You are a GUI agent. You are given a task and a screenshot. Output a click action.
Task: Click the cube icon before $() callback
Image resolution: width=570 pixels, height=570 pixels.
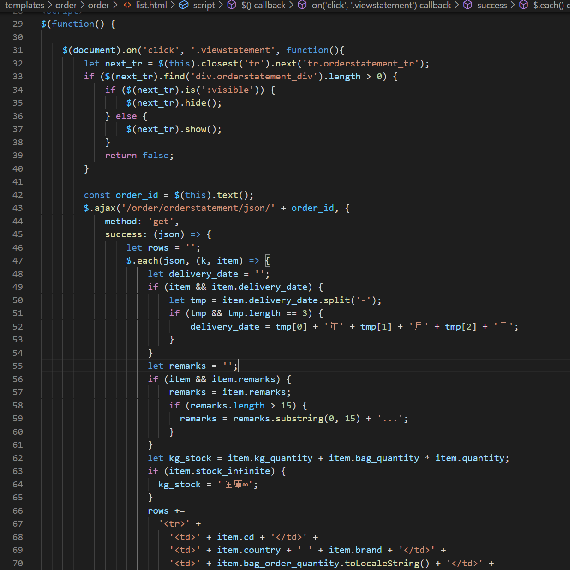coord(232,5)
